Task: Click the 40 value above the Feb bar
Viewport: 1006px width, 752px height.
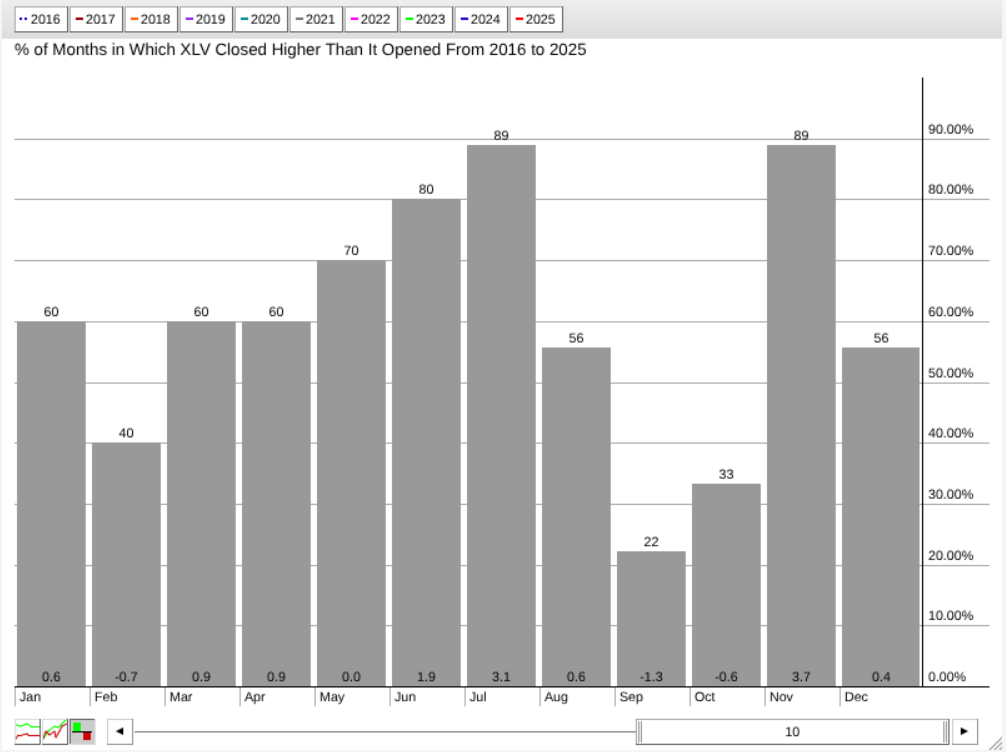Action: 126,433
